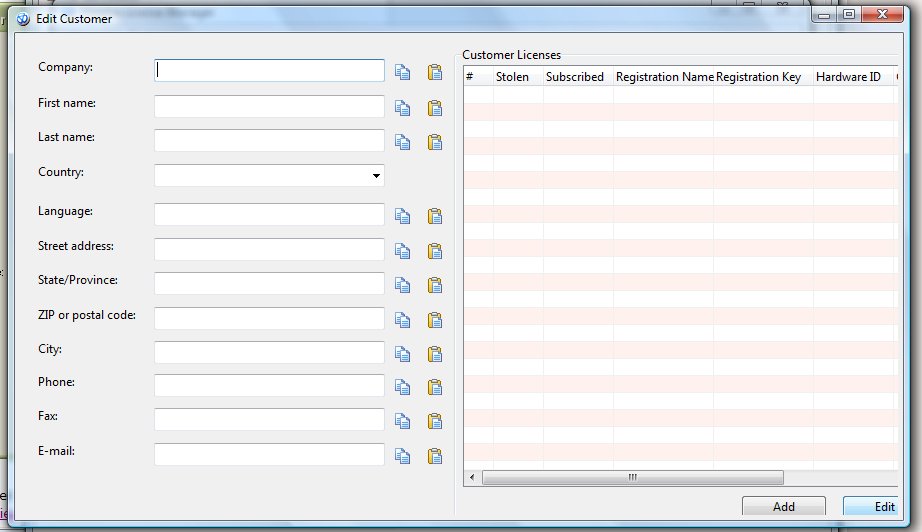Click the horizontal scrollbar thumb in licenses
Screen dimensions: 922x532
coord(633,477)
